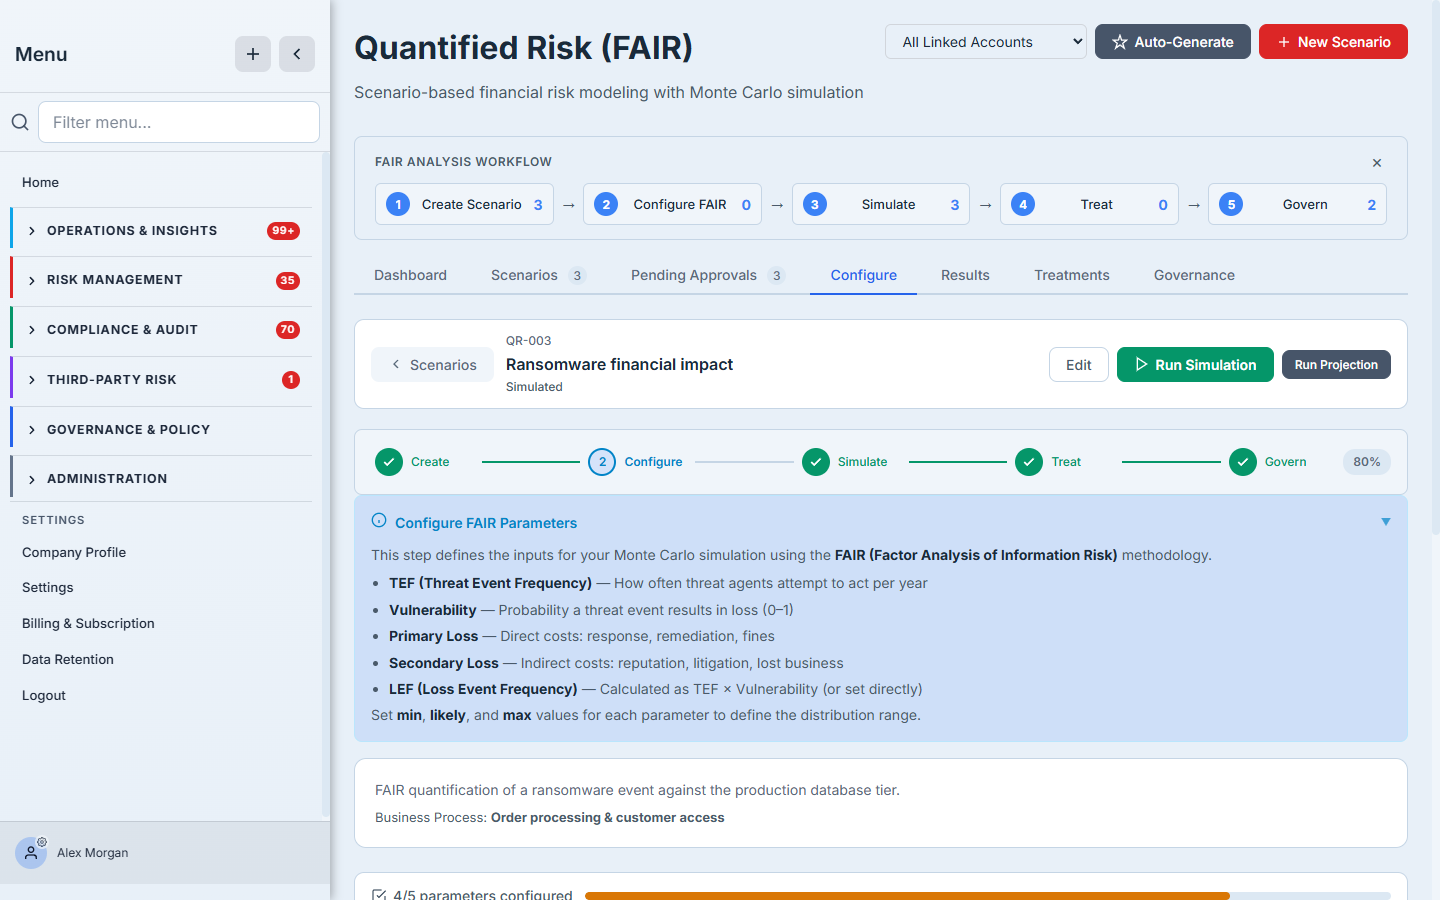The height and width of the screenshot is (900, 1440).
Task: Click the 1 badge on Third-Party Risk
Action: coord(291,380)
